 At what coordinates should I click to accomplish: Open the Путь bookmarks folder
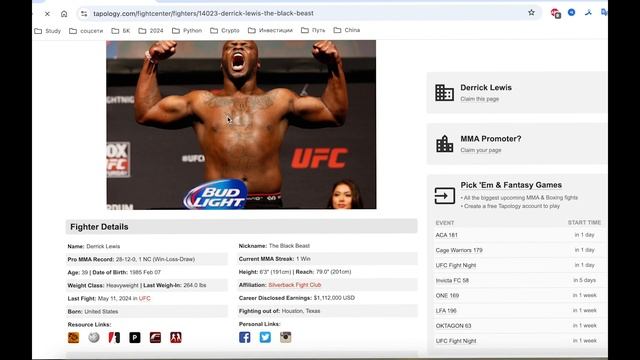click(x=313, y=31)
